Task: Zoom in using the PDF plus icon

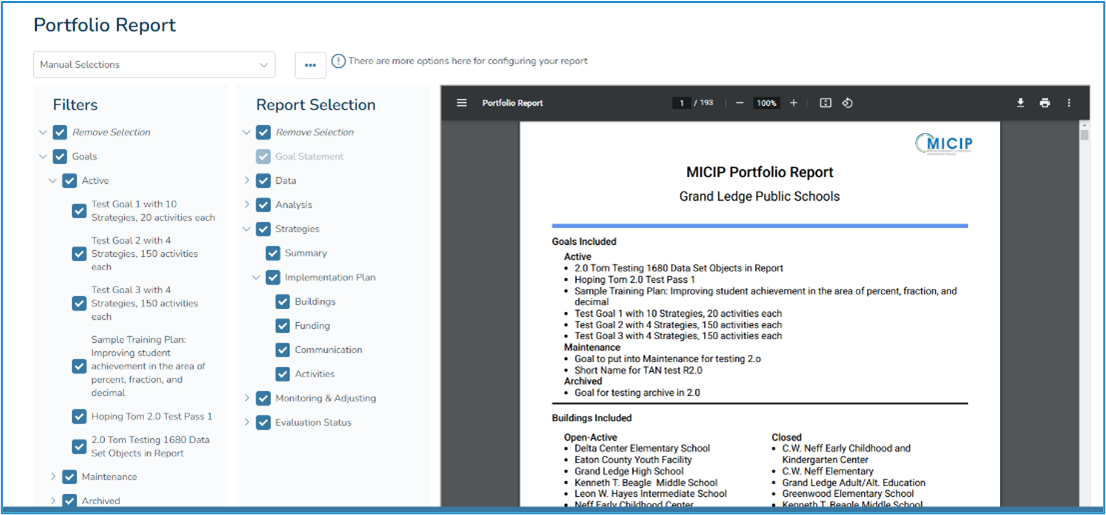Action: click(794, 103)
